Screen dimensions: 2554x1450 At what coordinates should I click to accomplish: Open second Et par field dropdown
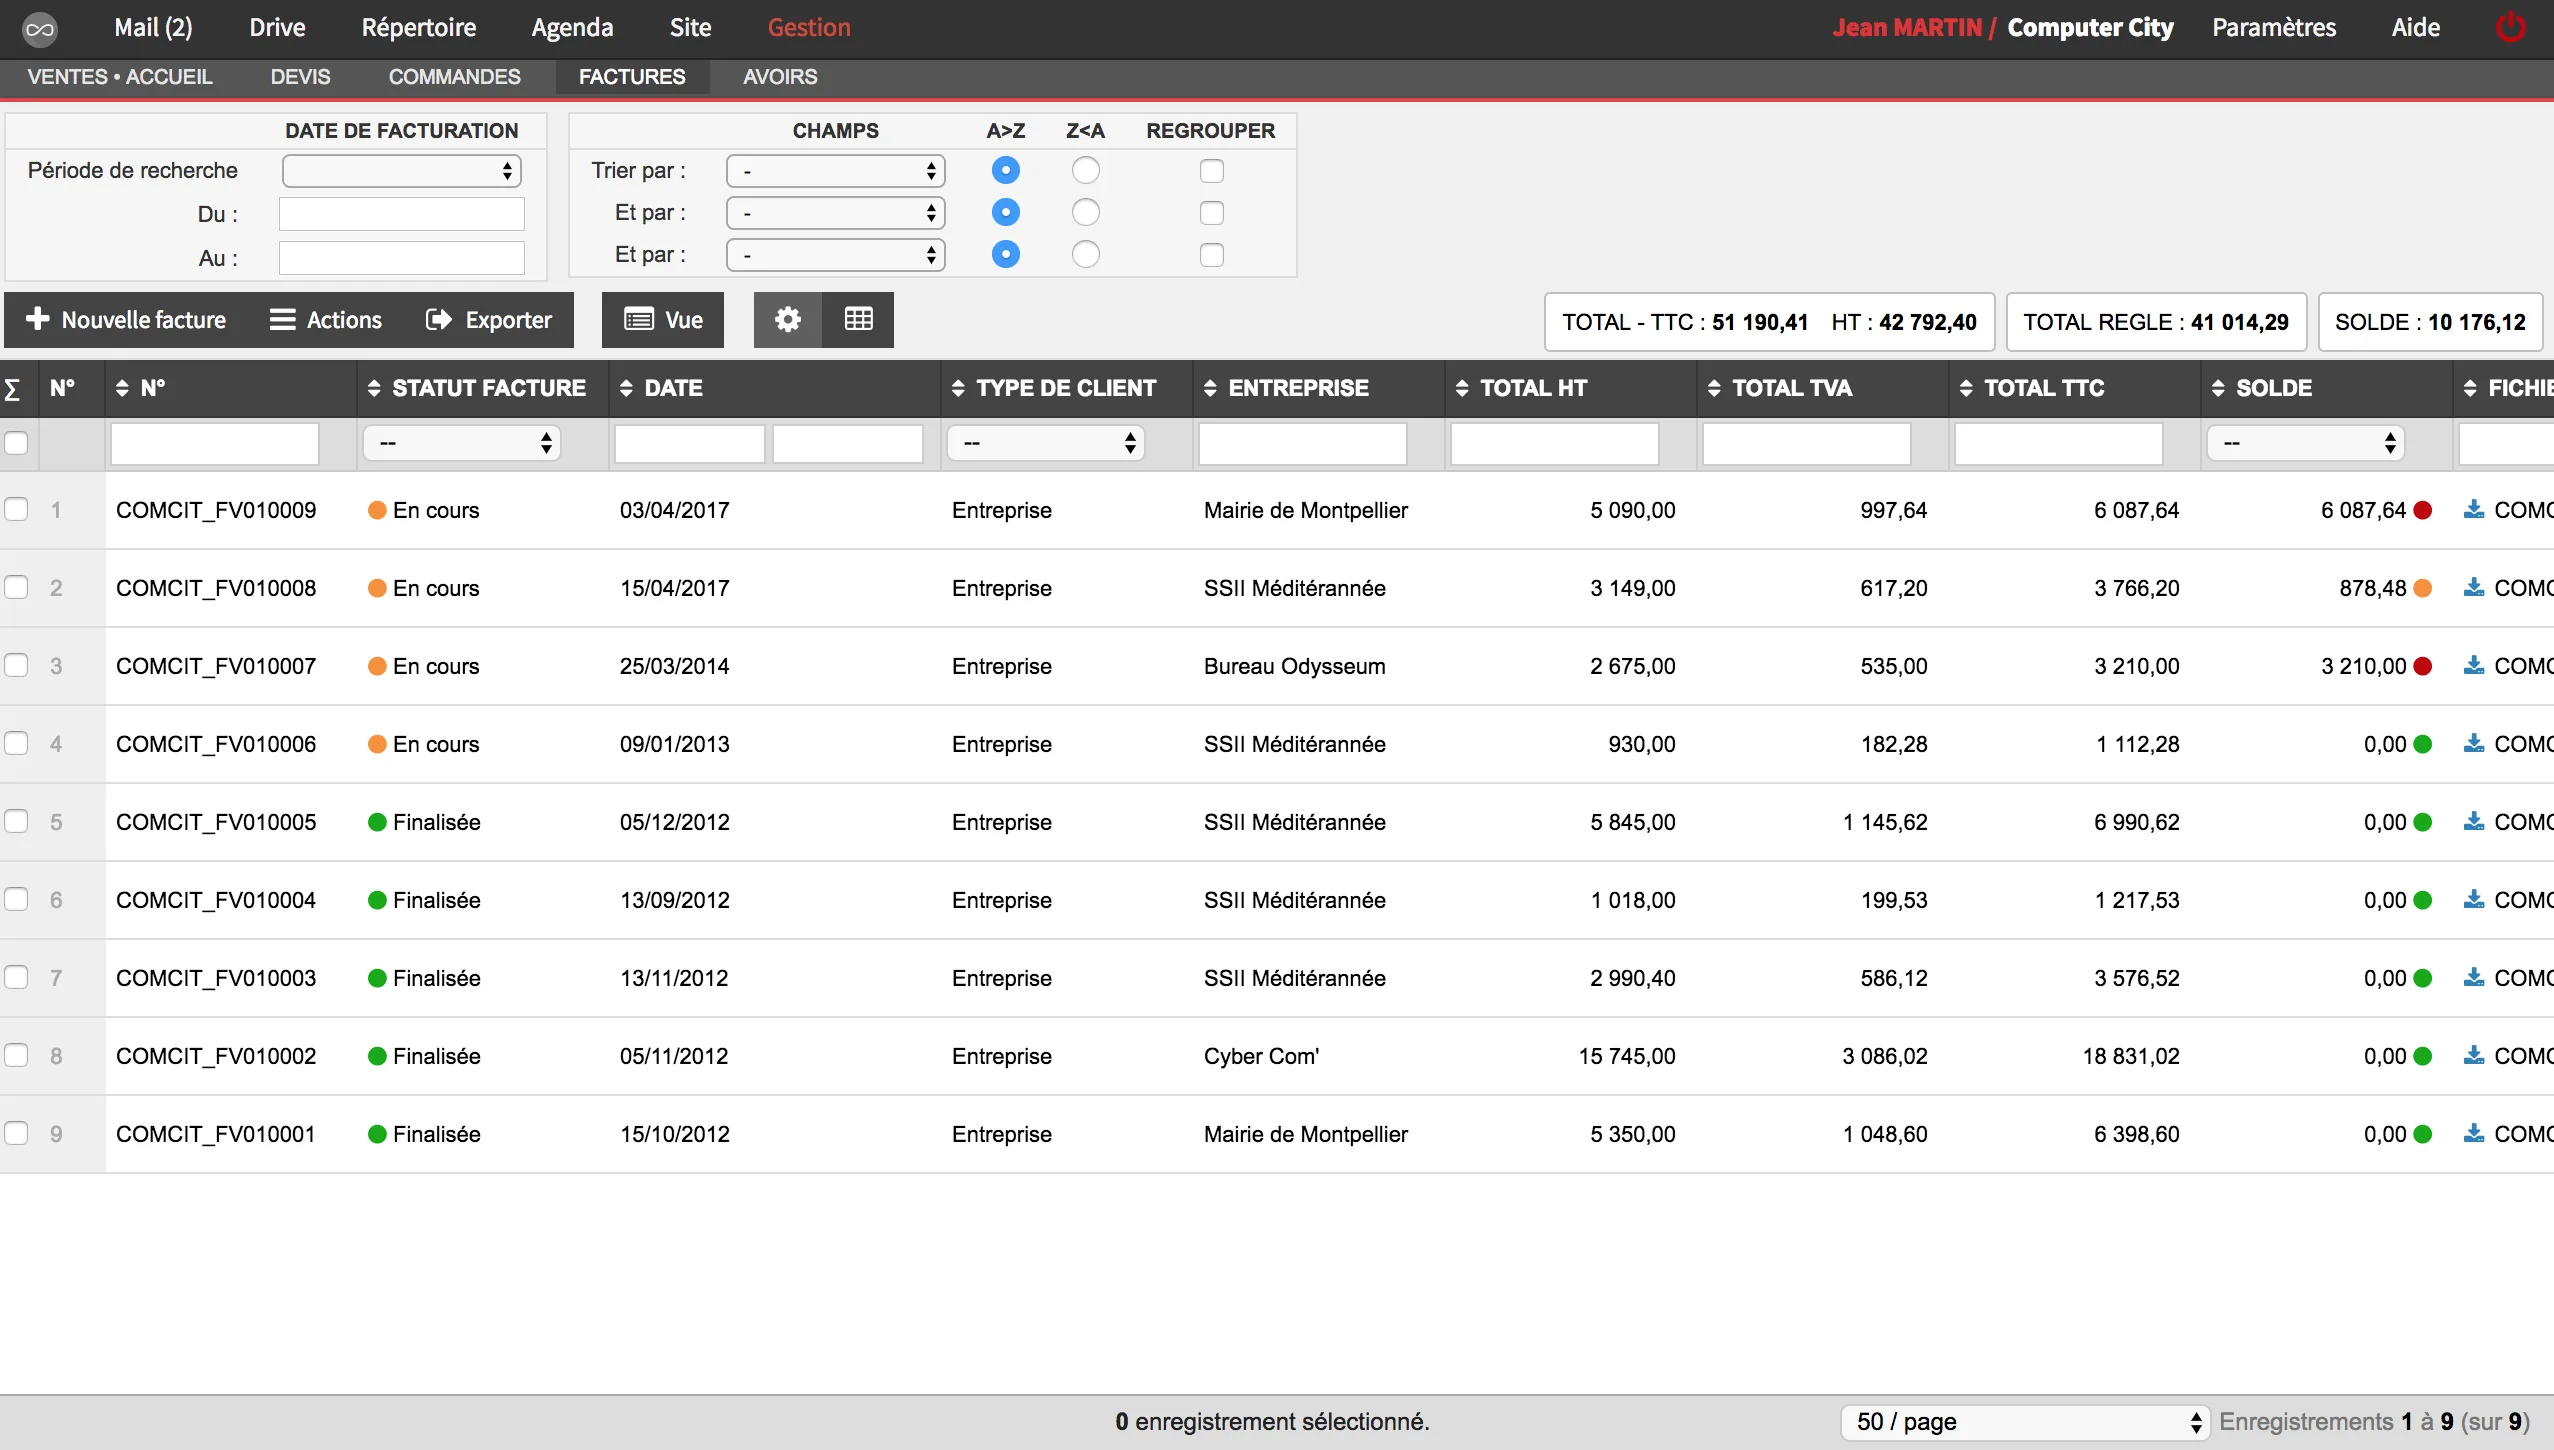(836, 255)
